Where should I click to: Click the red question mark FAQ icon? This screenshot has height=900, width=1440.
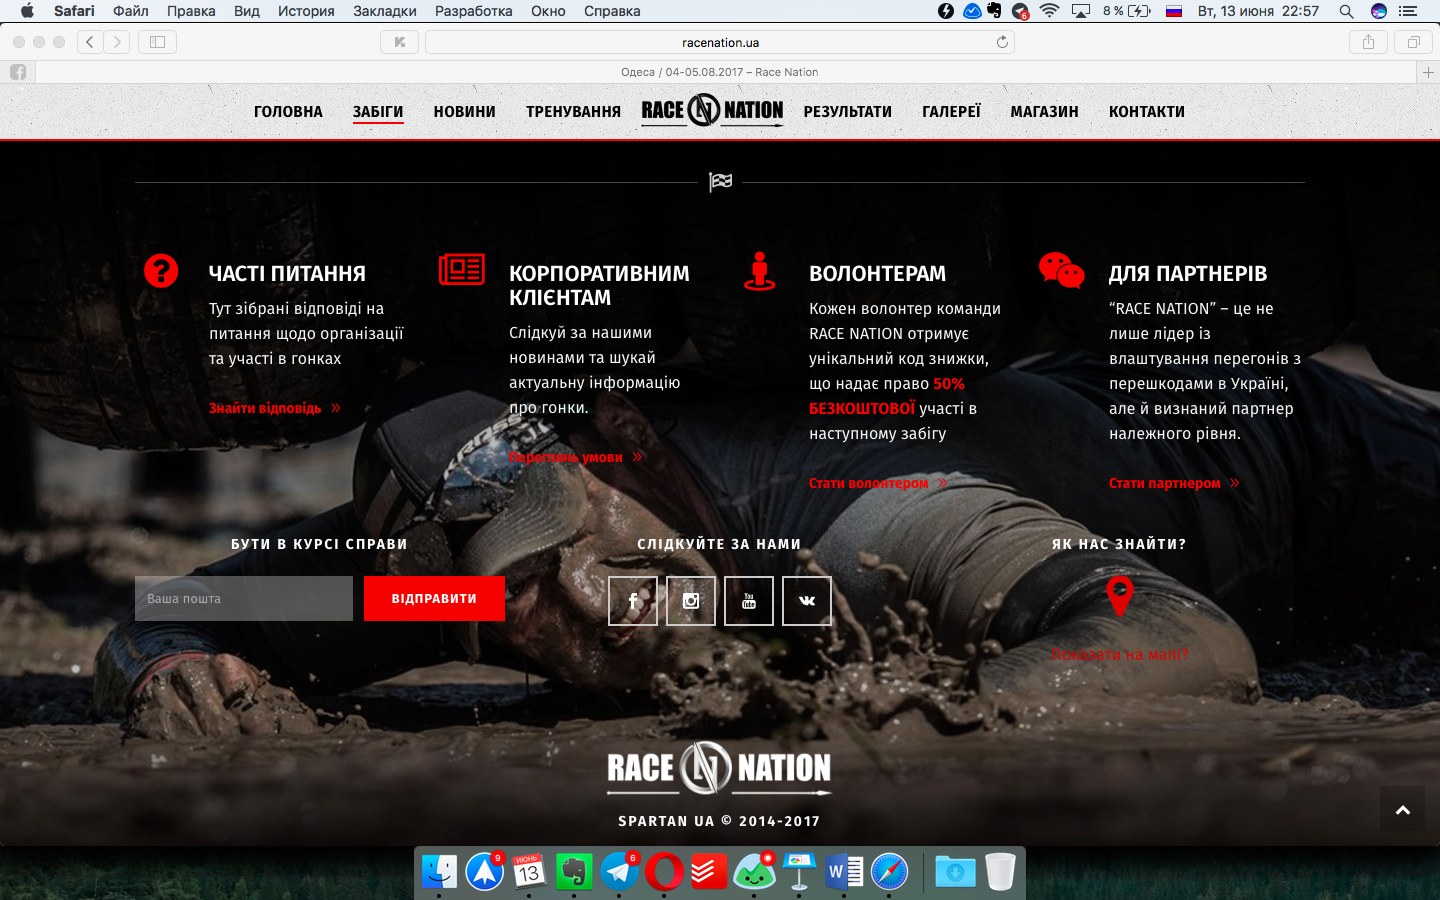161,271
